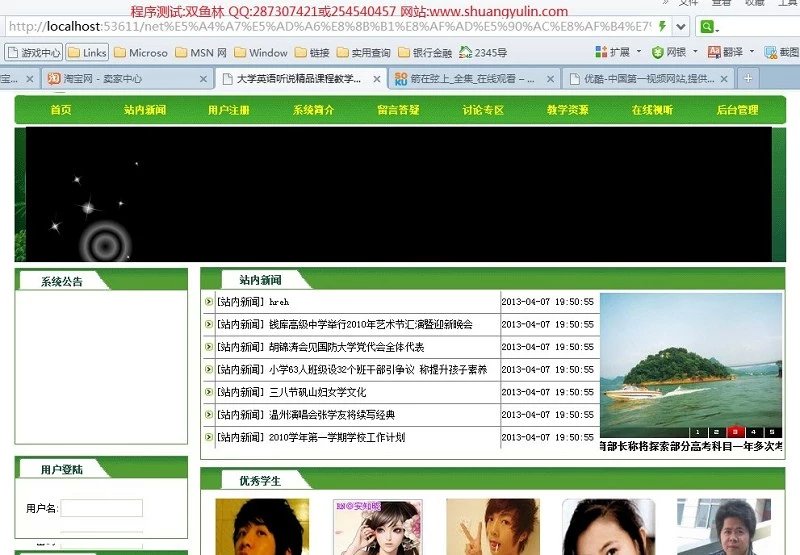800x555 pixels.
Task: Click the localhost address bar
Action: [329, 27]
